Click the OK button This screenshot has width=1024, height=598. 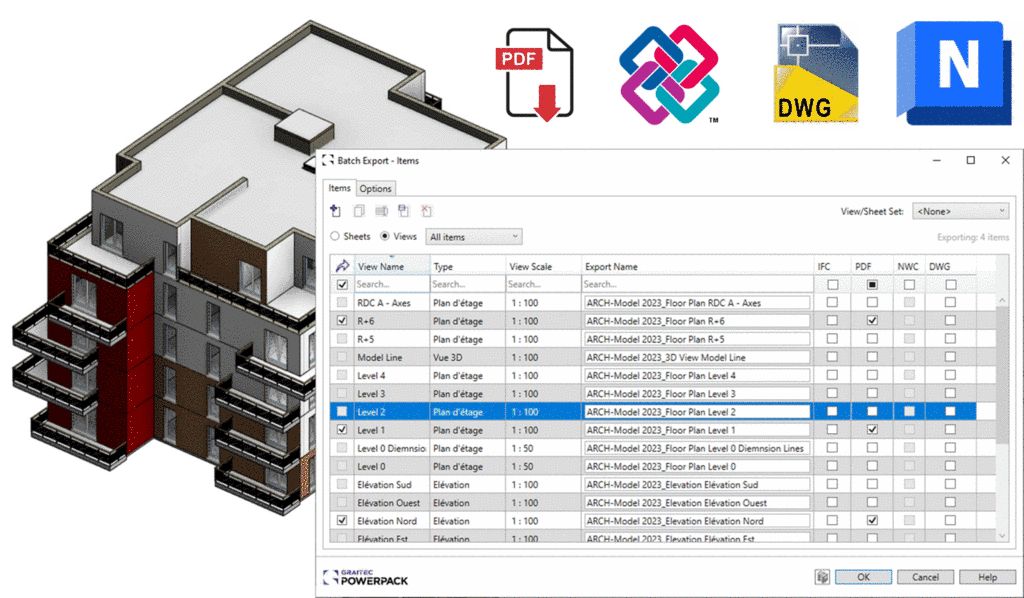863,577
